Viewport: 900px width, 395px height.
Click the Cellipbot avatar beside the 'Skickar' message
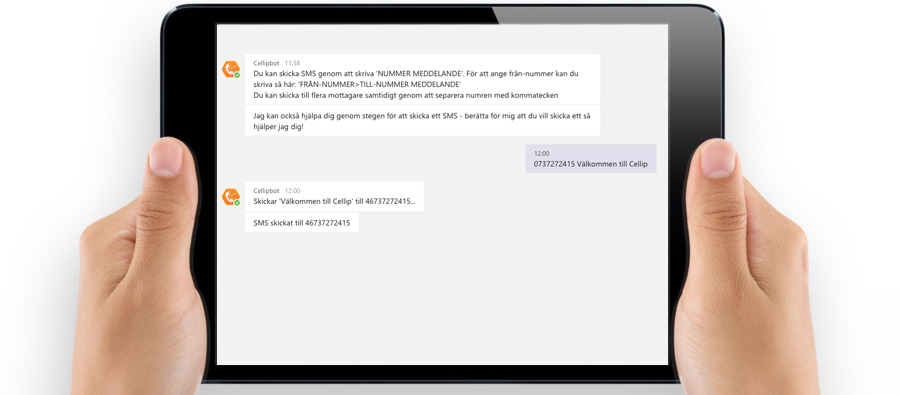coord(231,197)
